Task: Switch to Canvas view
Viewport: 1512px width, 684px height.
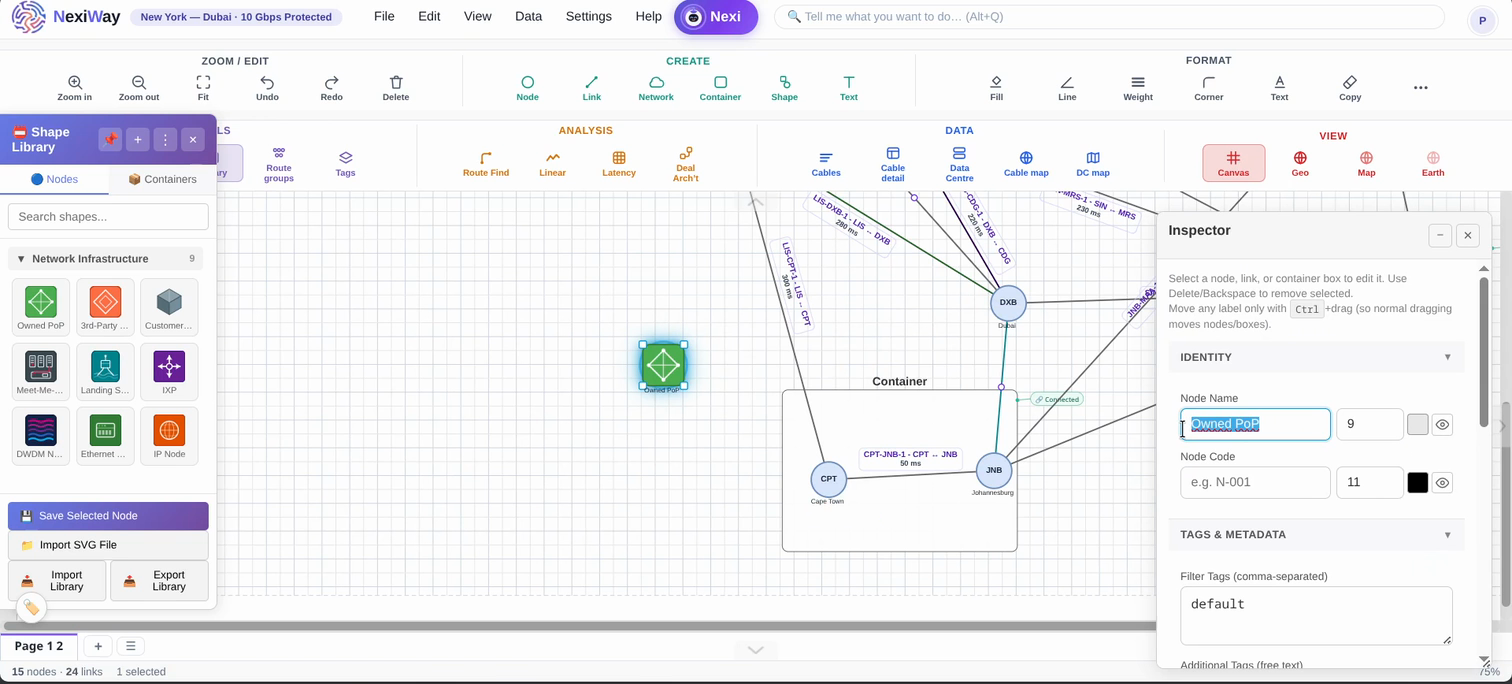Action: (x=1233, y=163)
